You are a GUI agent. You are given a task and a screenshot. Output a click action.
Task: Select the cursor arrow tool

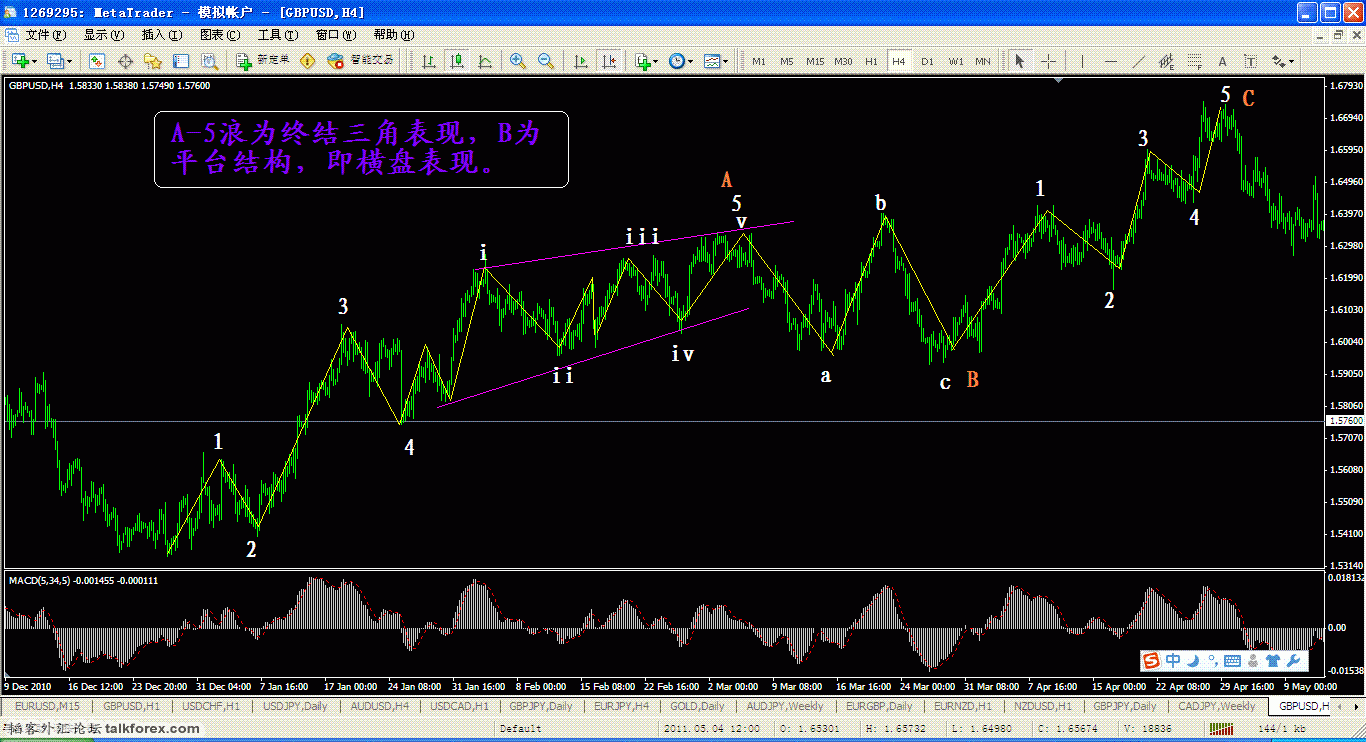(x=1020, y=61)
